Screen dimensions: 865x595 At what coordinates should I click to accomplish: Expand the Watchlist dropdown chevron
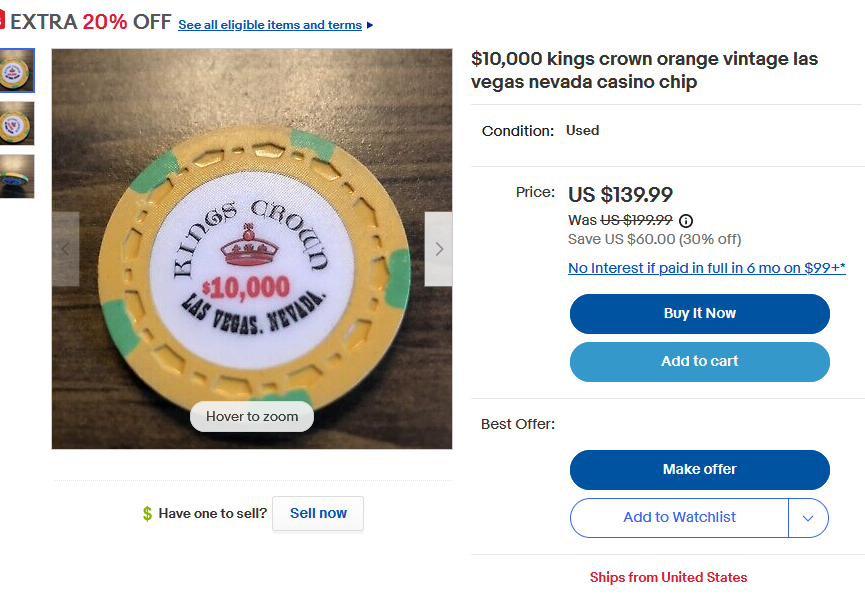click(809, 518)
